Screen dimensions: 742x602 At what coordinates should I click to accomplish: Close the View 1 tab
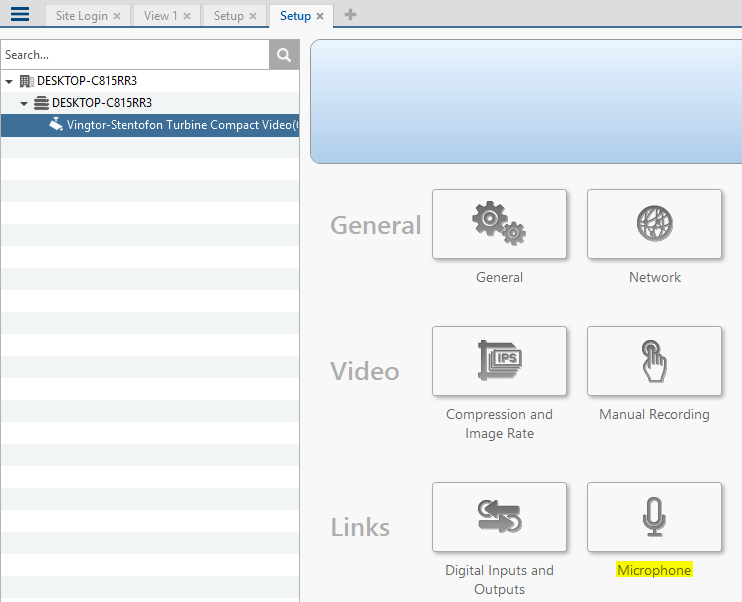186,16
